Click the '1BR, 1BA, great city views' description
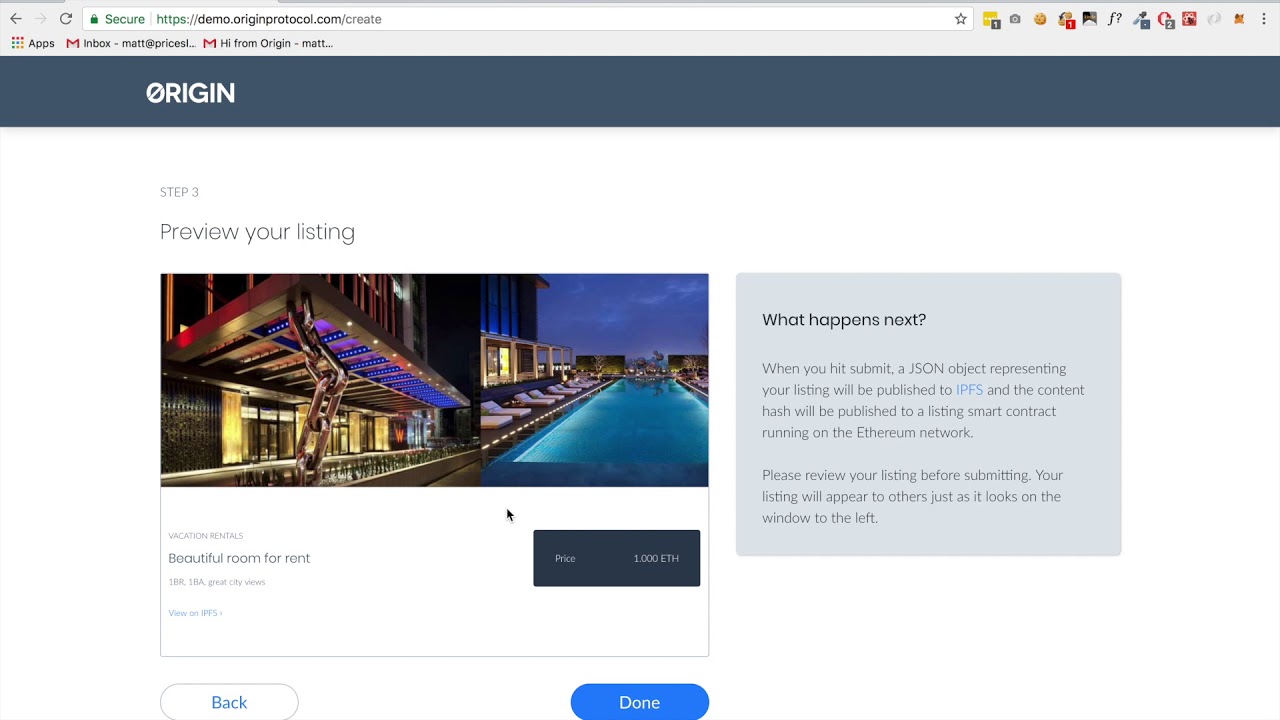1280x720 pixels. [x=217, y=582]
